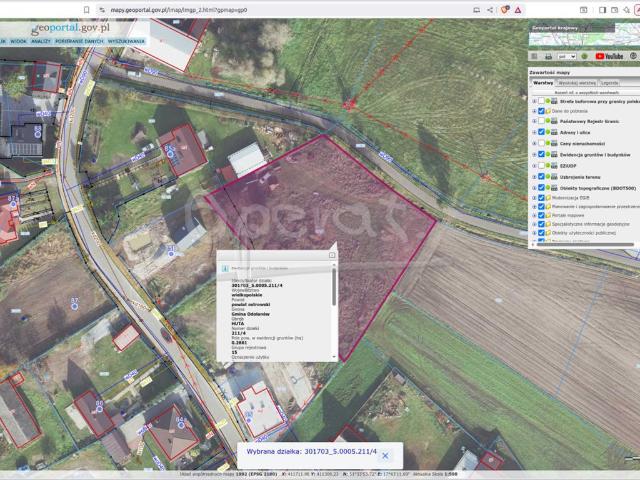The image size is (640, 480).
Task: Uncheck Ewidencja gruntów i budynków checkbox
Action: (541, 154)
